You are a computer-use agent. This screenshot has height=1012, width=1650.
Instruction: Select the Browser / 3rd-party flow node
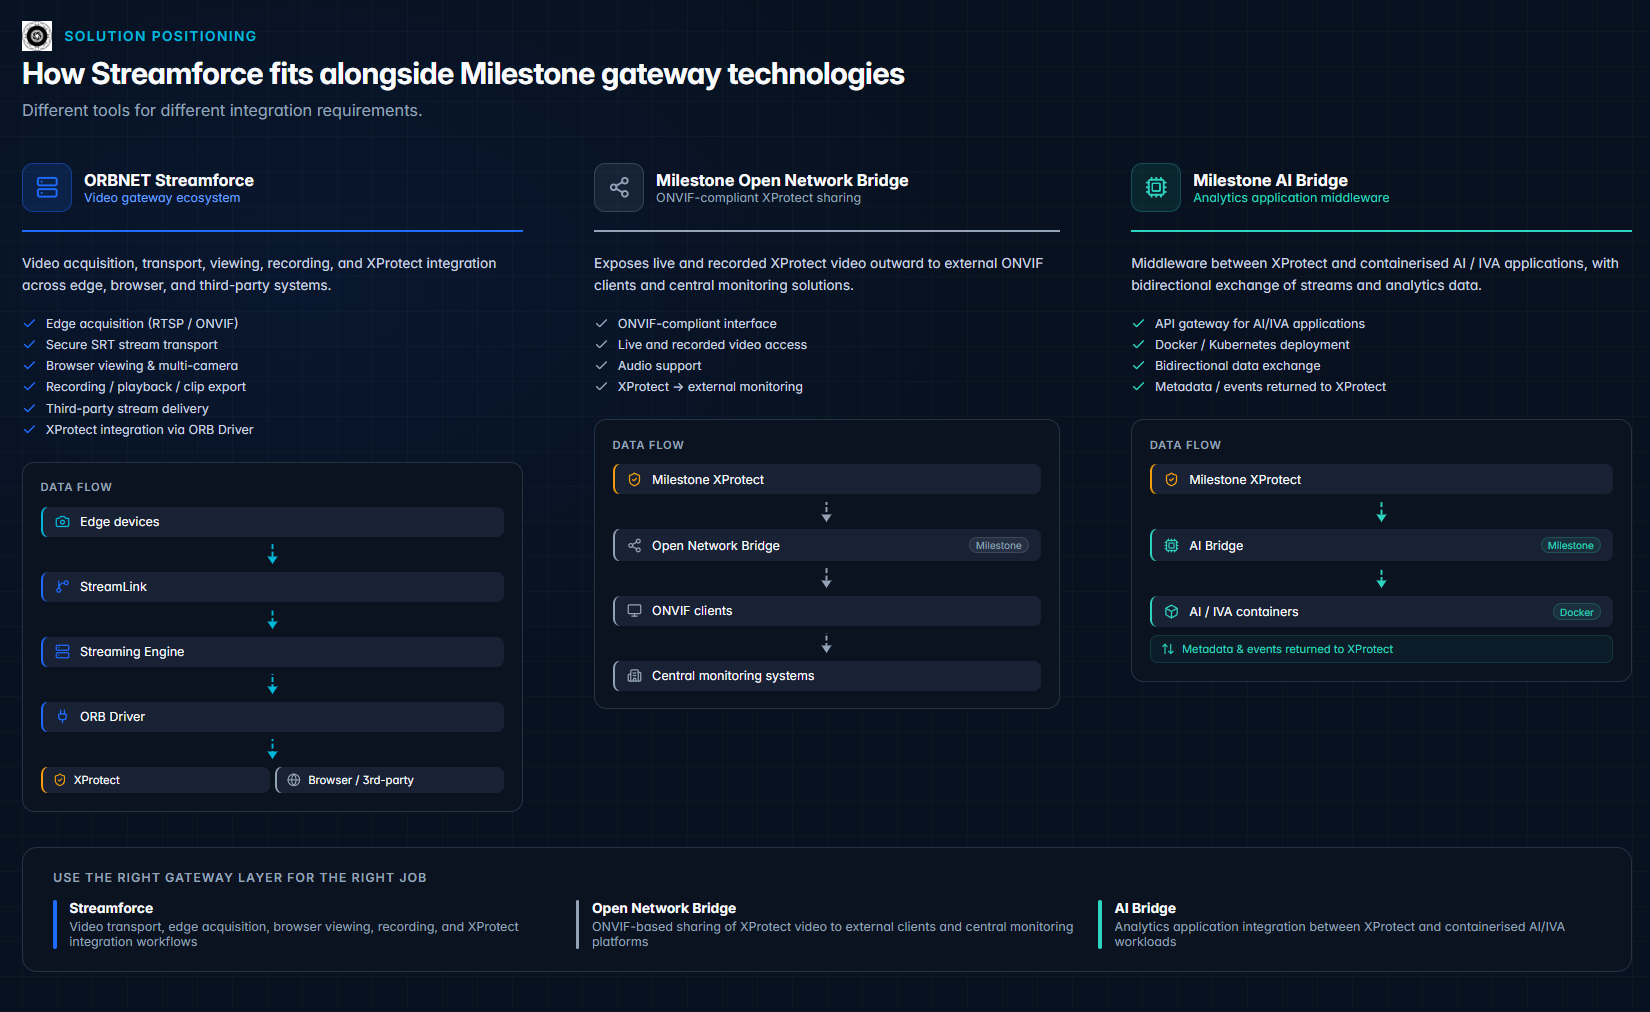click(x=389, y=780)
